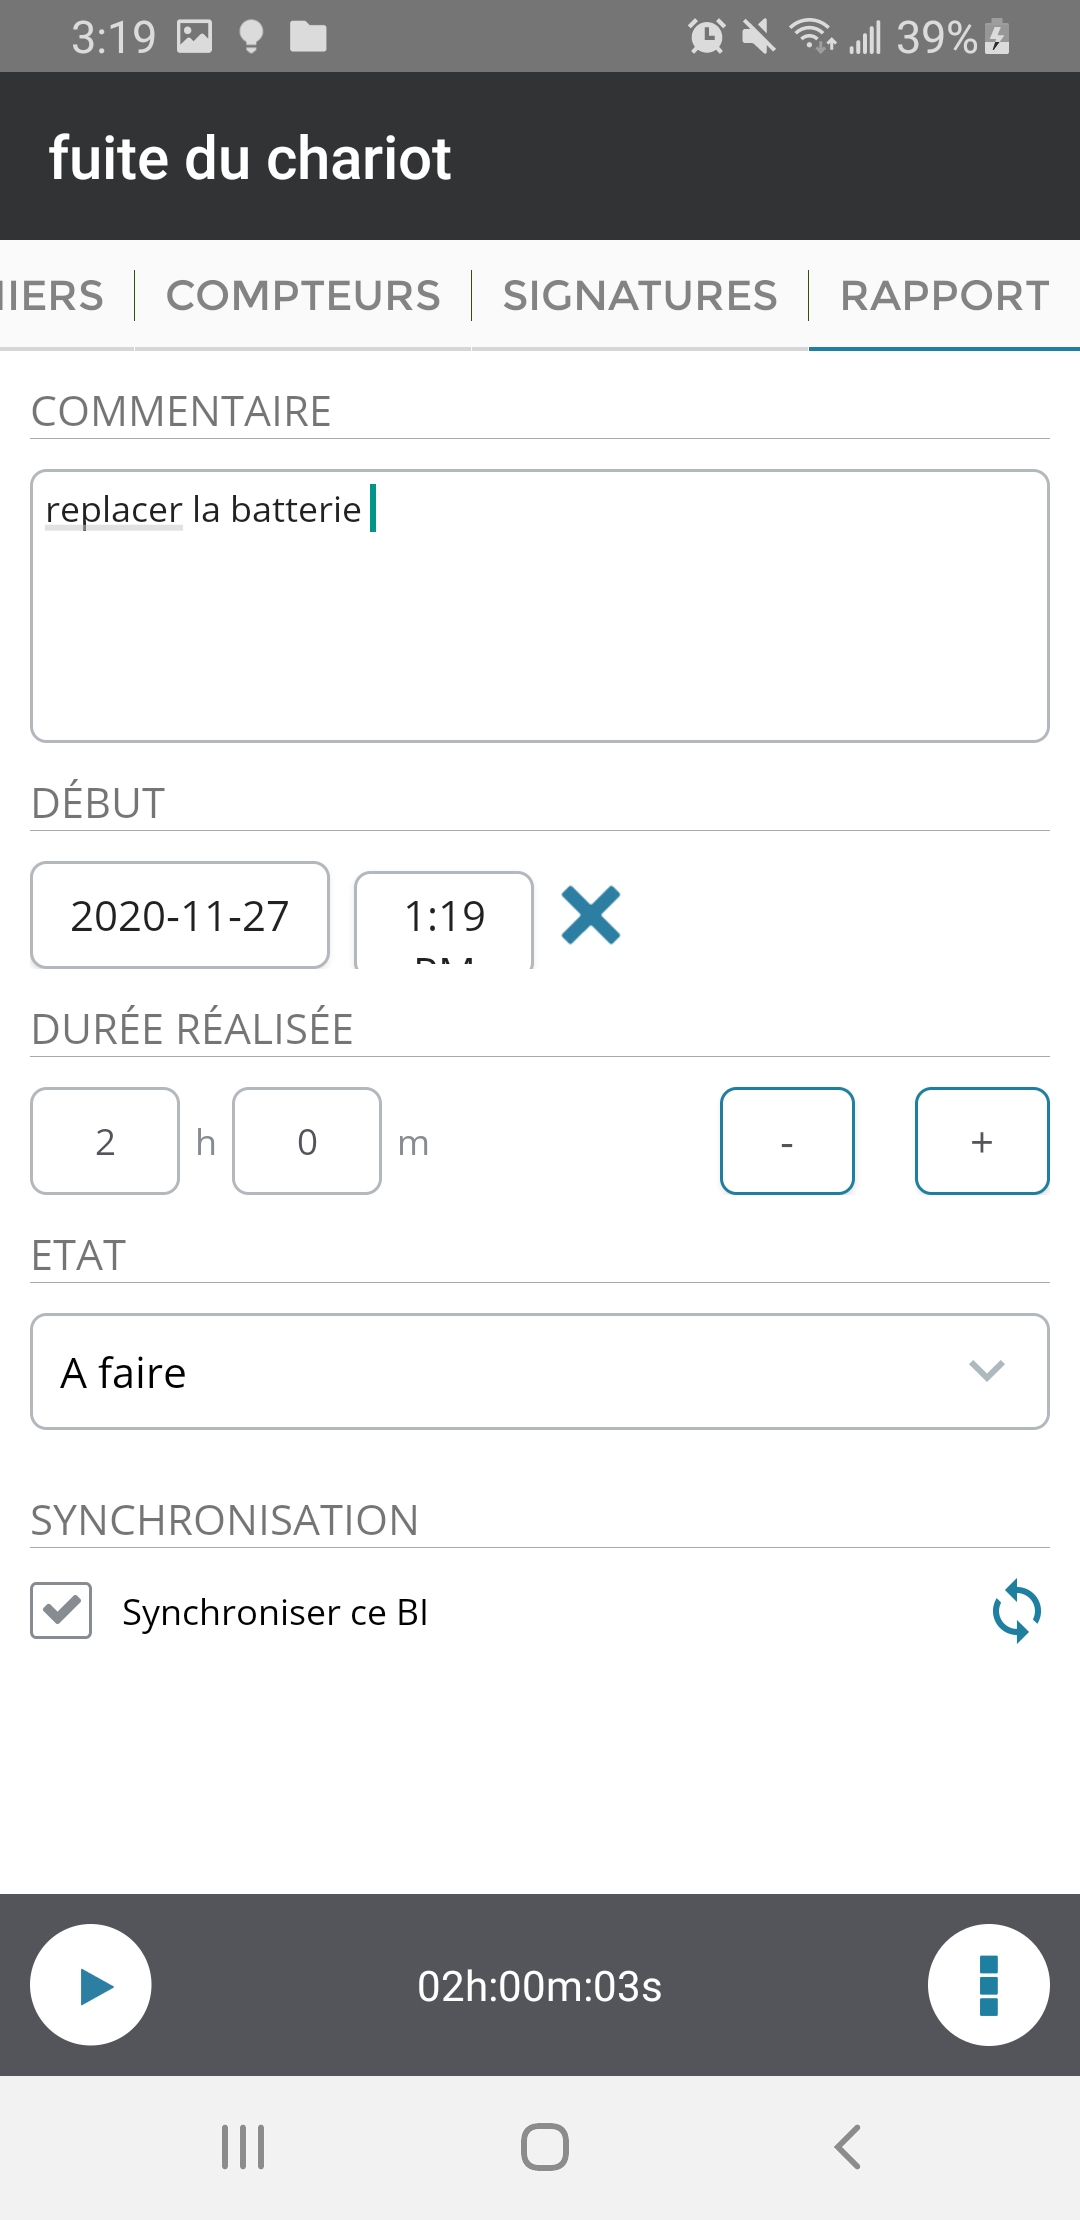Open the start date picker 2020-11-27
Viewport: 1080px width, 2220px height.
(180, 915)
